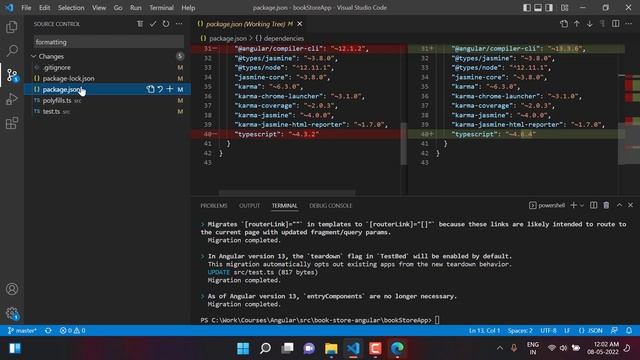The height and width of the screenshot is (360, 640).
Task: Go to next change arrow
Action: click(x=590, y=24)
